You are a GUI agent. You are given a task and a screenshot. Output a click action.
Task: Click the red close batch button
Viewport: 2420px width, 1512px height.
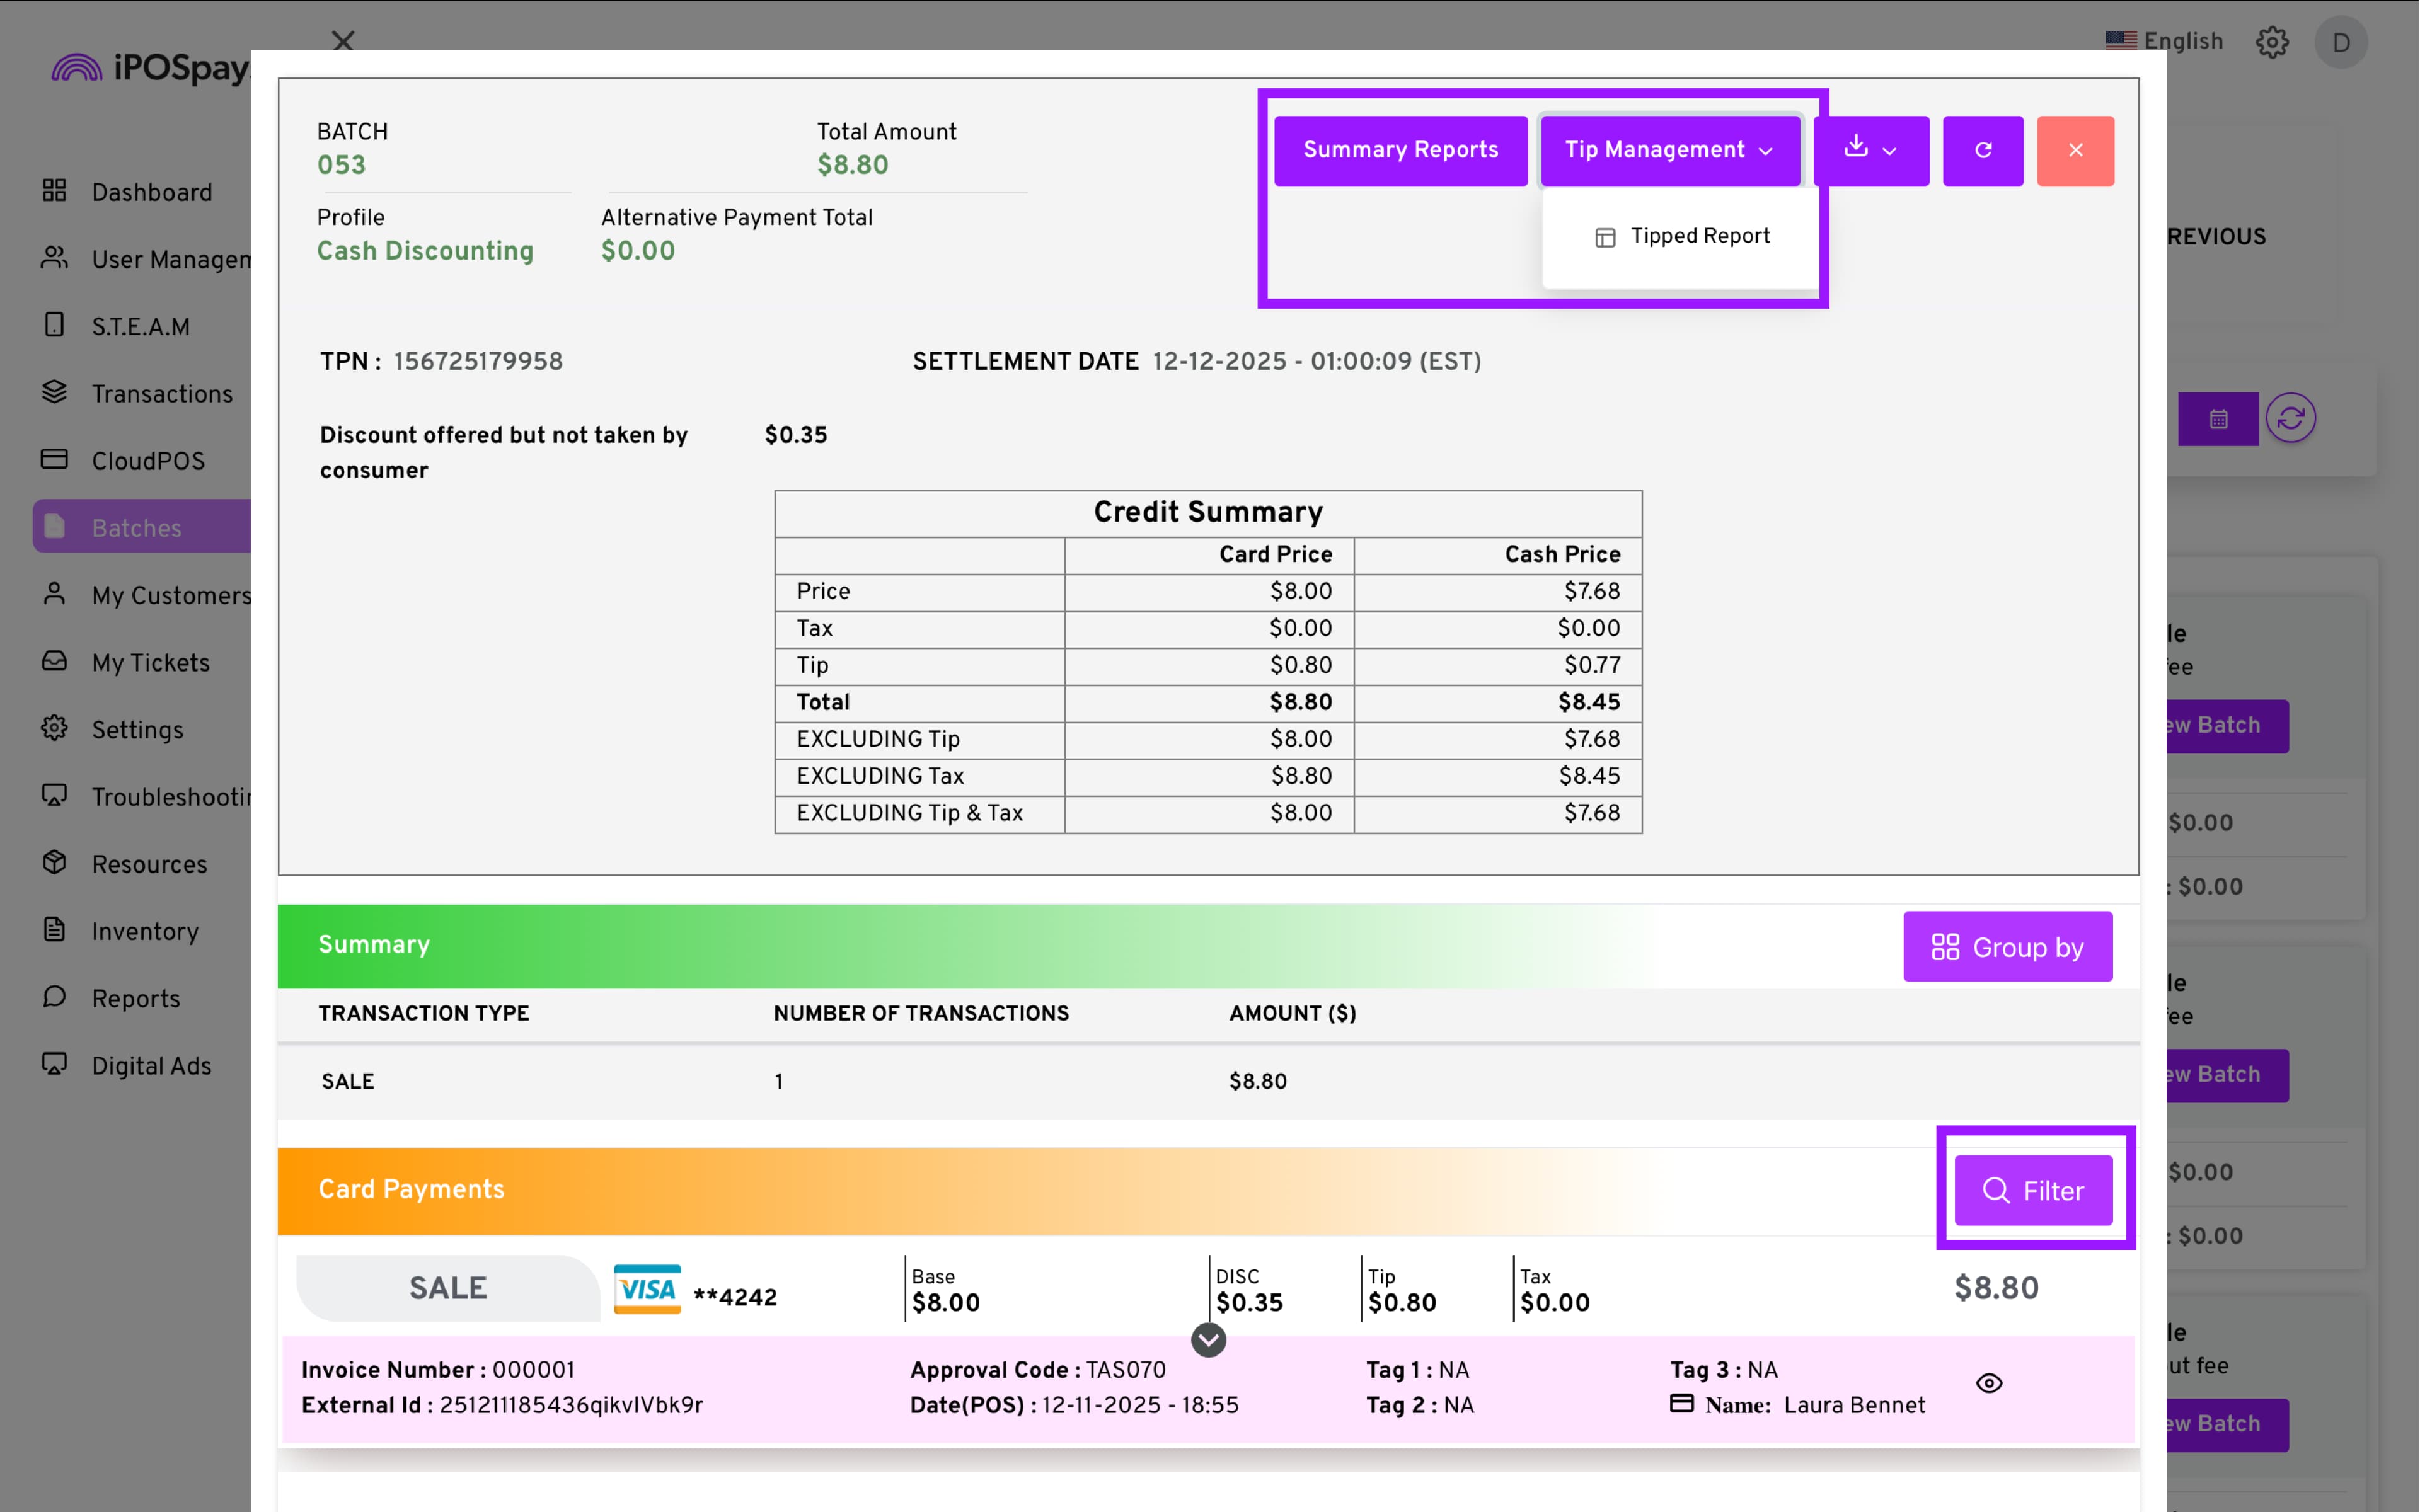(2075, 150)
